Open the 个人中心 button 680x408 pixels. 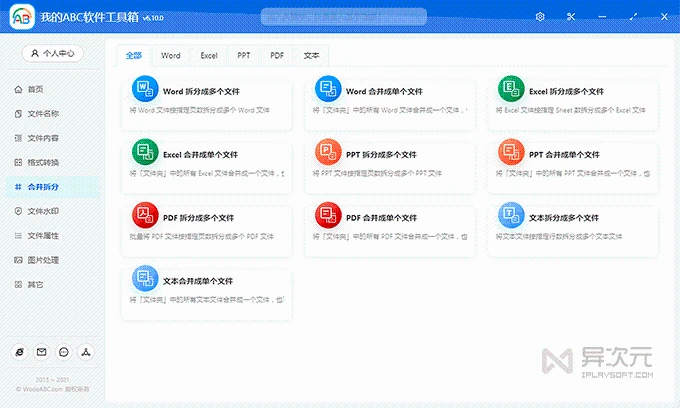pyautogui.click(x=52, y=53)
